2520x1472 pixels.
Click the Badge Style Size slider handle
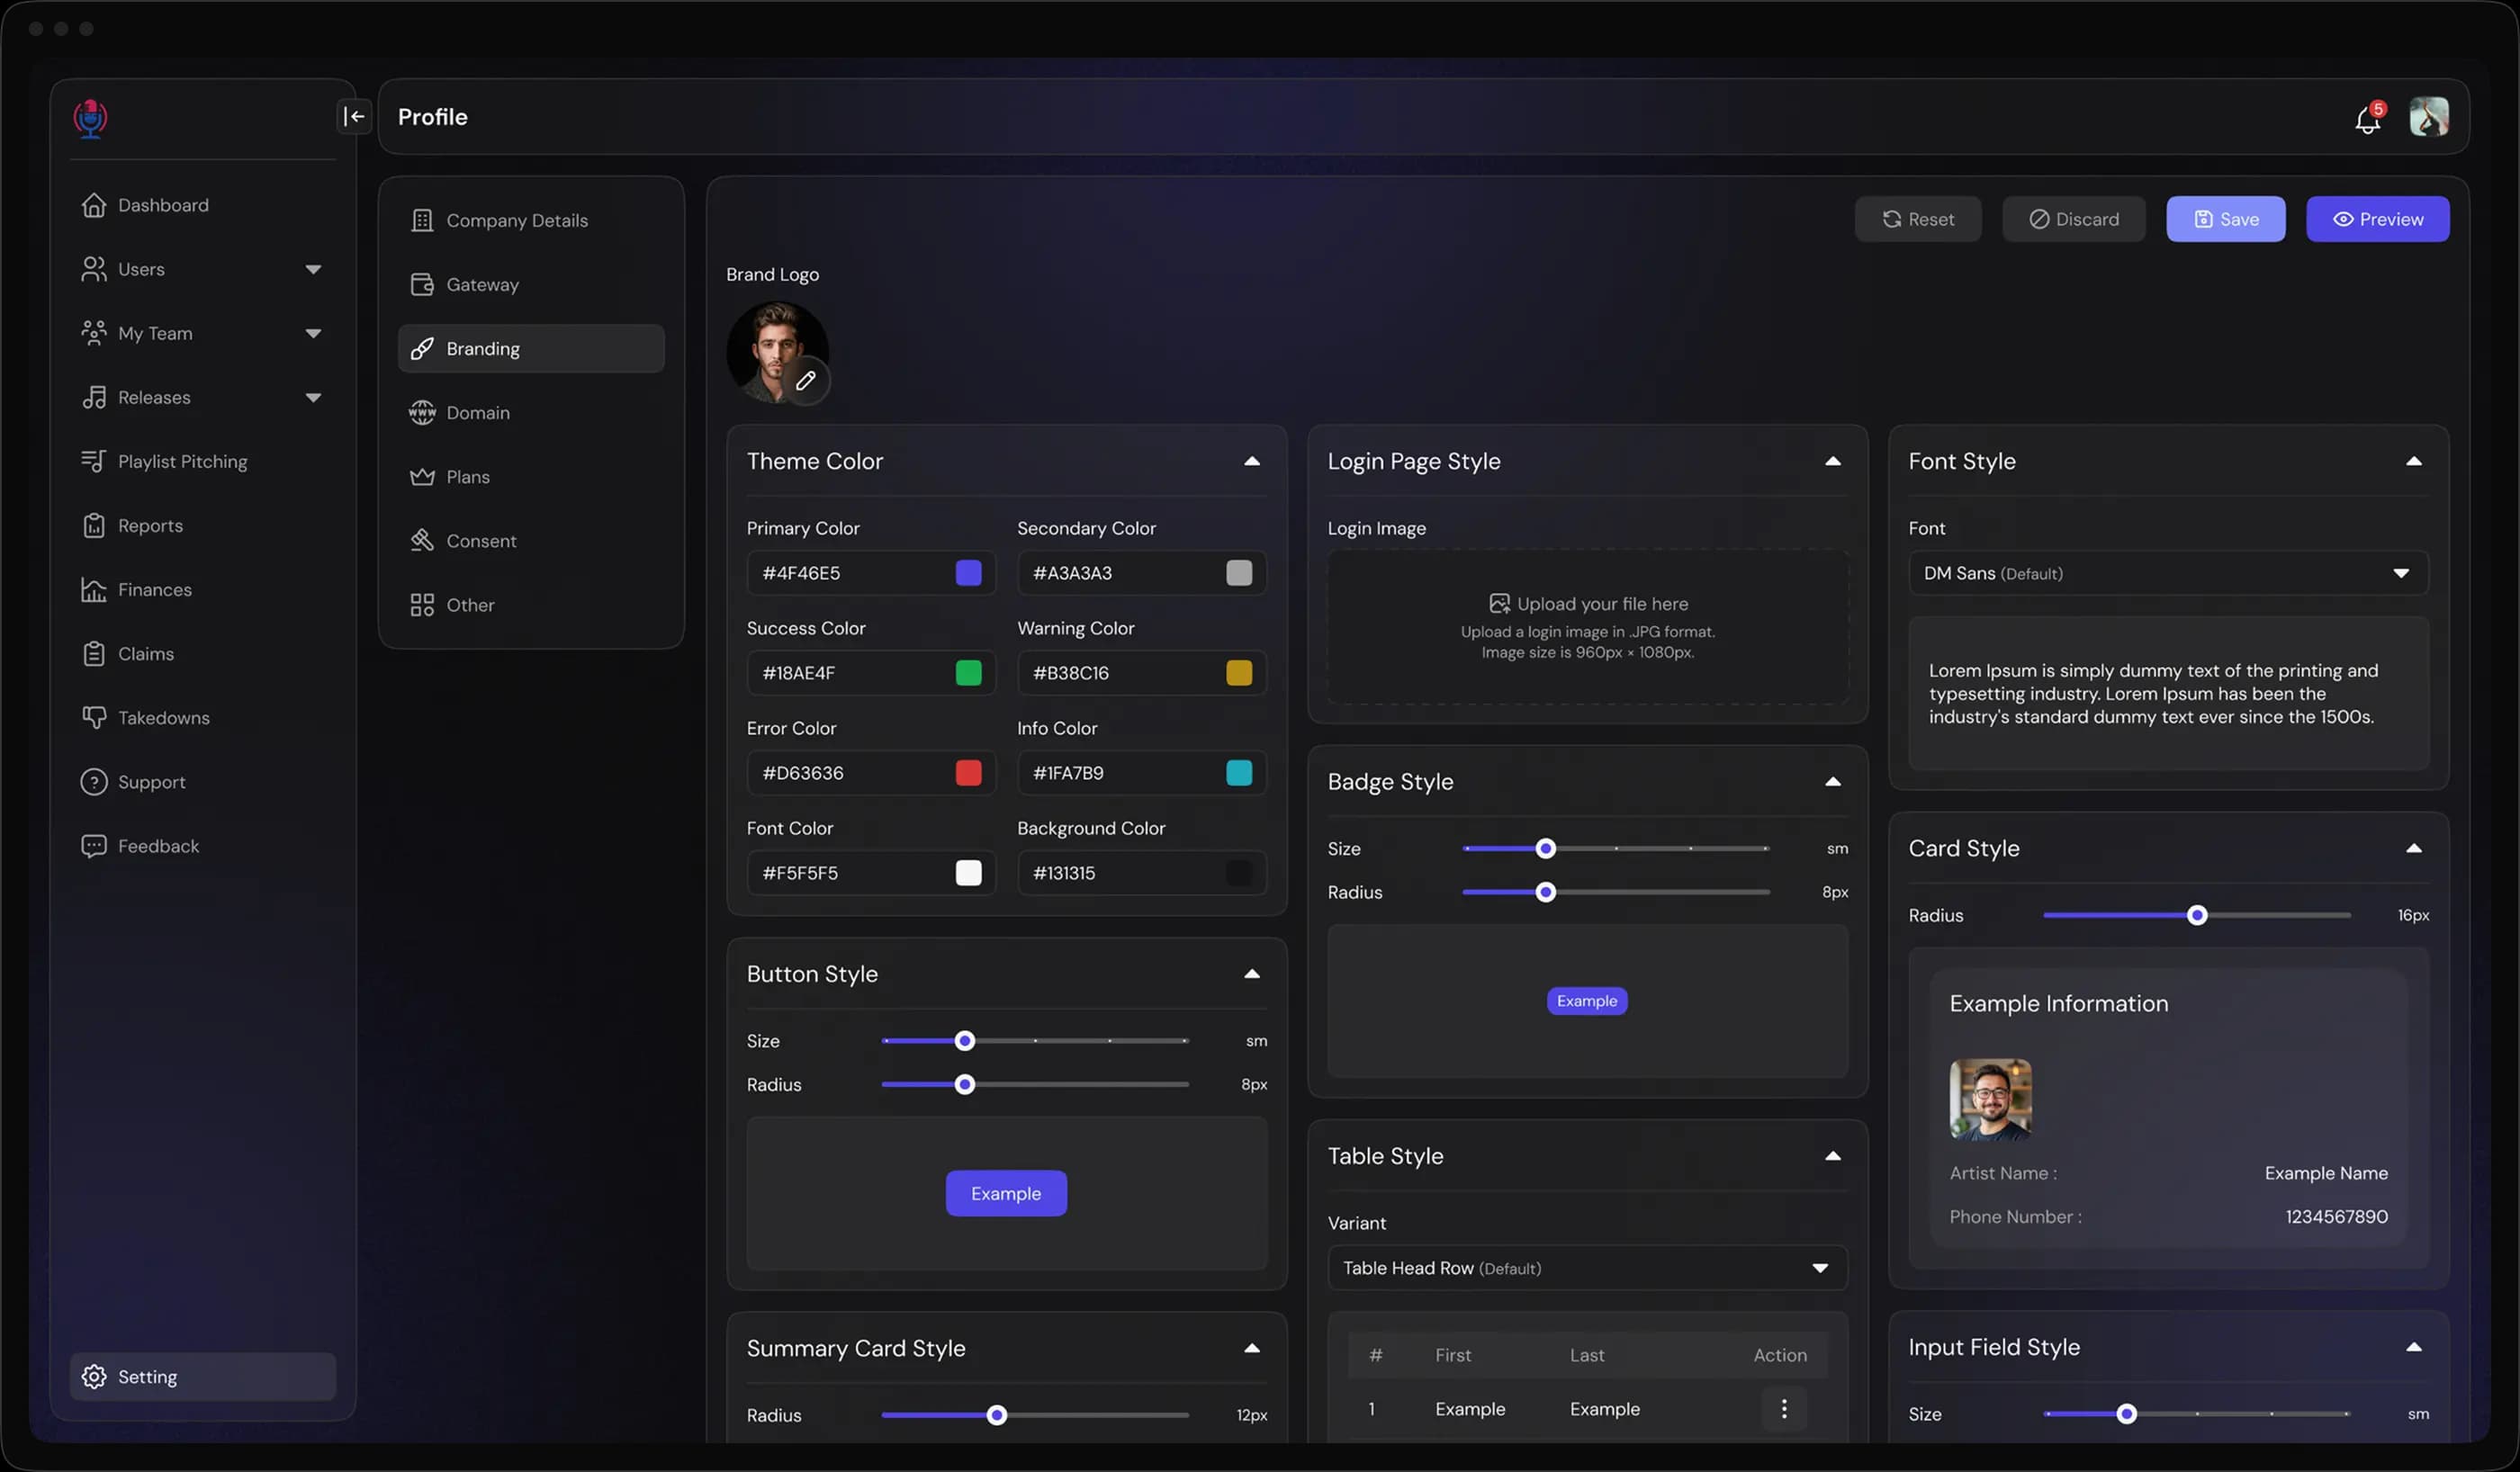click(x=1545, y=848)
